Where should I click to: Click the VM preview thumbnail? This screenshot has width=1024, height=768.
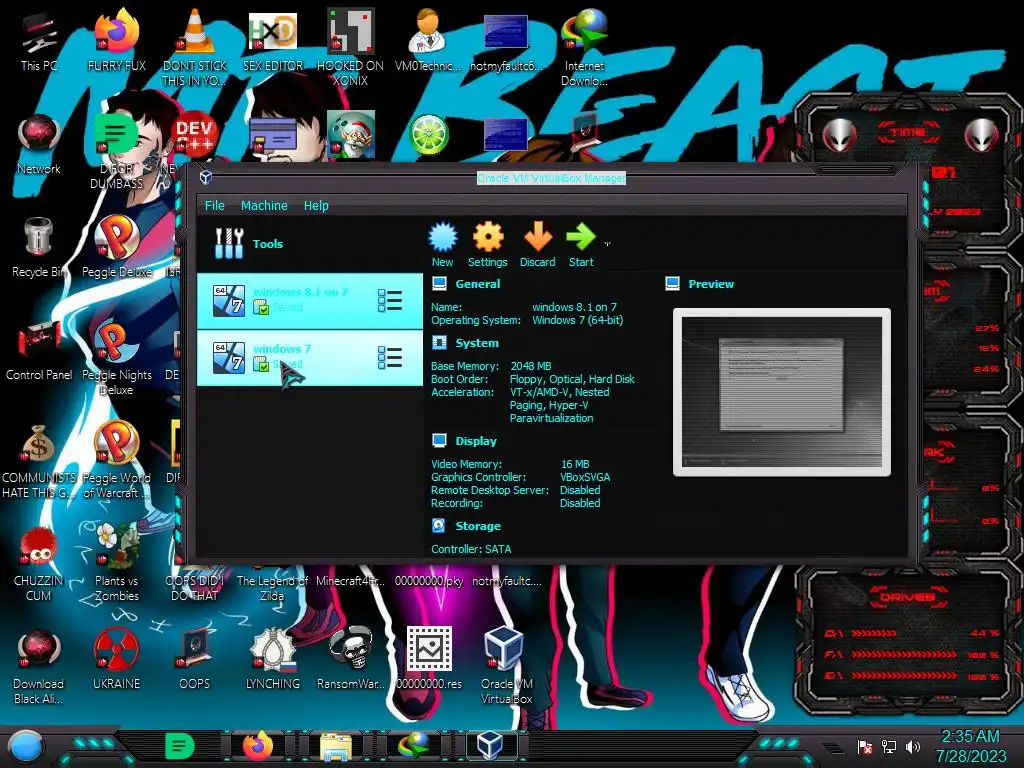coord(782,392)
